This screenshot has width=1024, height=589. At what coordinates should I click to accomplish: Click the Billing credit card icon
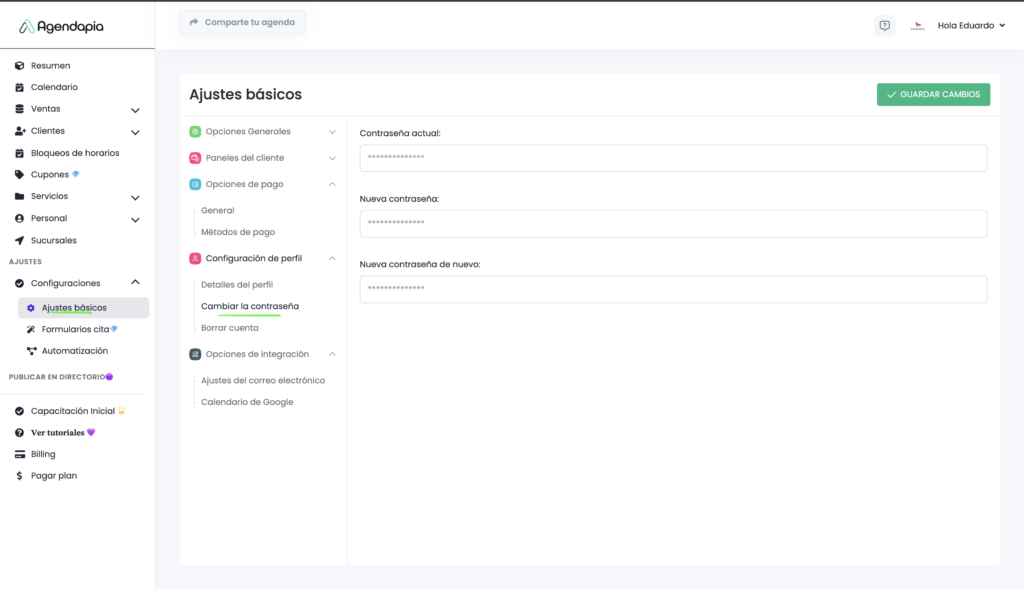(x=19, y=454)
